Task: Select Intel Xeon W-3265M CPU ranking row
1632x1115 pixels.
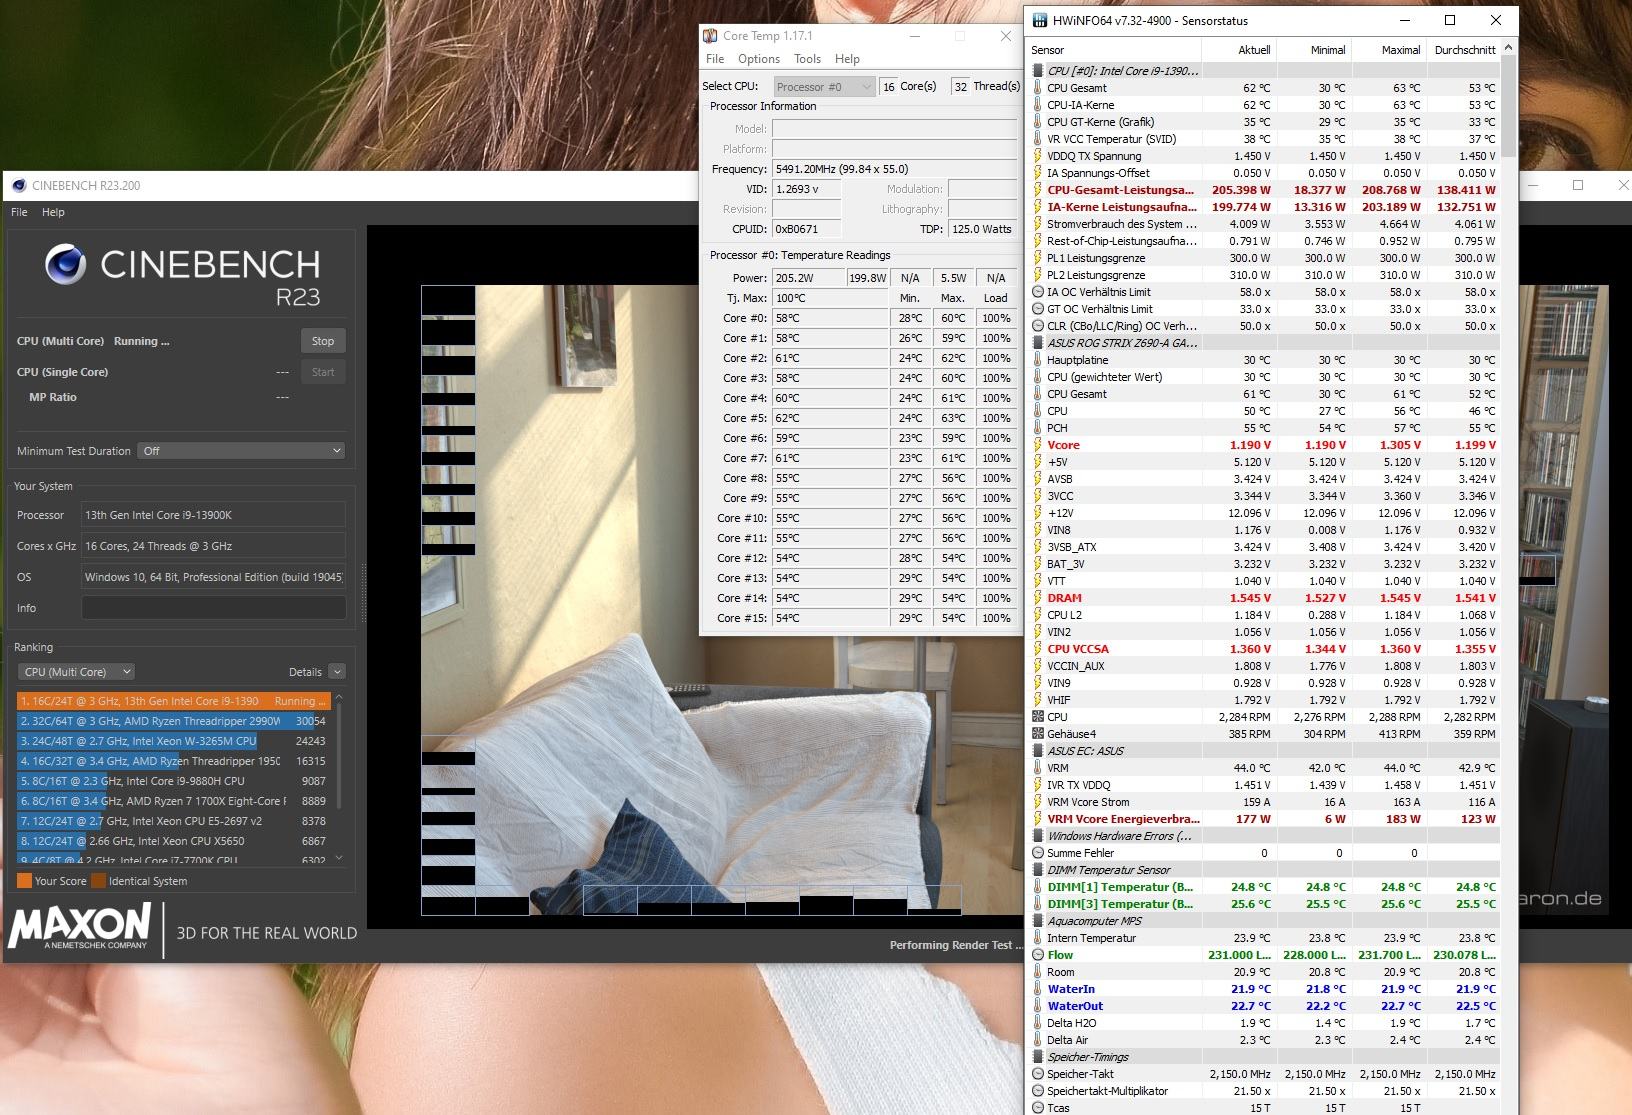Action: click(x=173, y=741)
